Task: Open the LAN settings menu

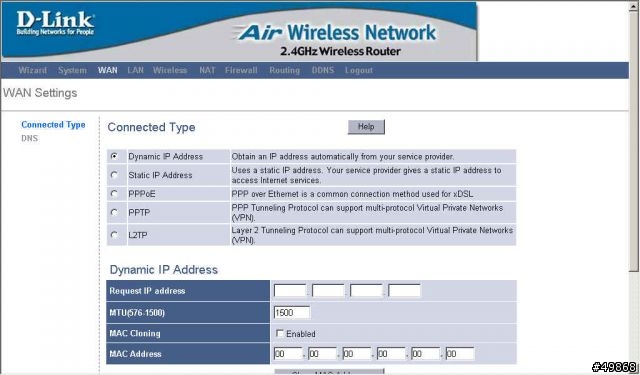Action: pyautogui.click(x=136, y=70)
